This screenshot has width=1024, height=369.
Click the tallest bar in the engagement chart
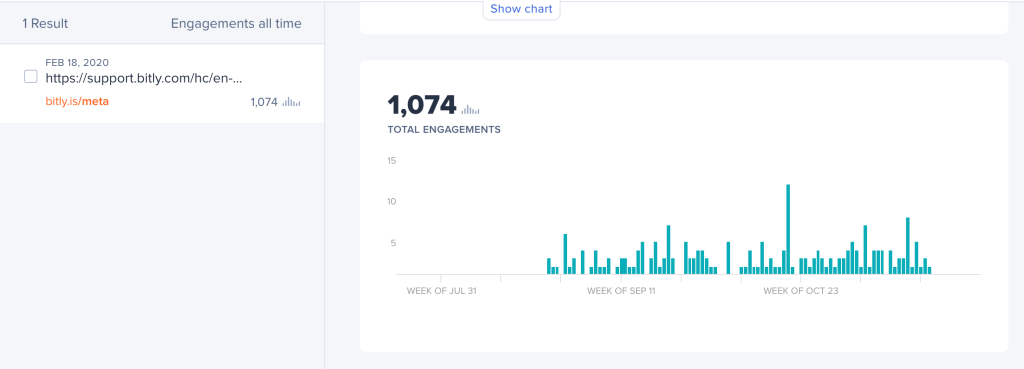coord(788,229)
